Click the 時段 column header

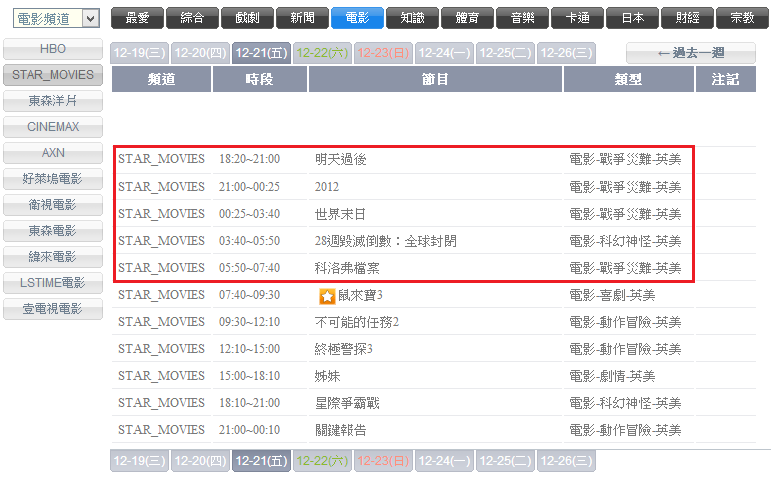tap(260, 79)
